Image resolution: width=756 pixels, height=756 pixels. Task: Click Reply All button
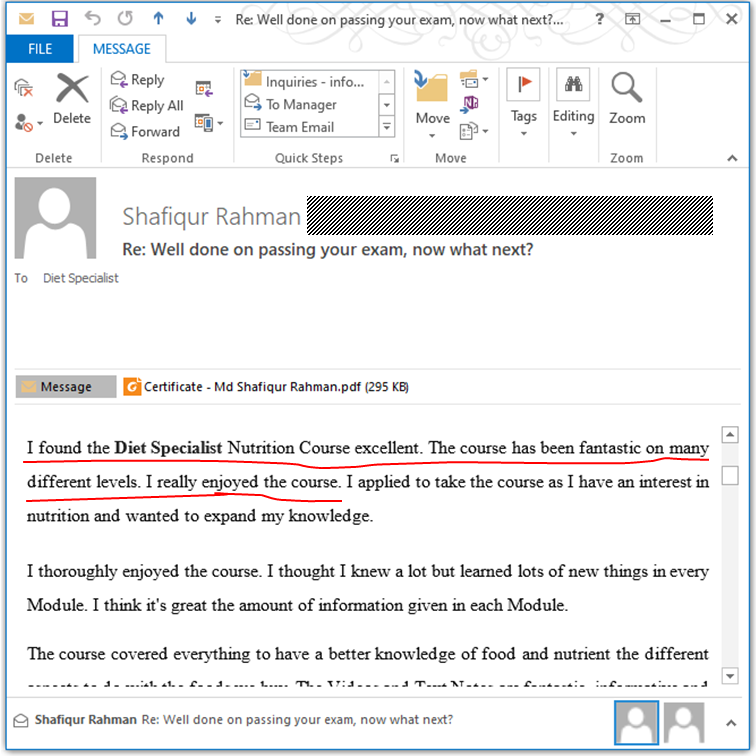[x=147, y=105]
